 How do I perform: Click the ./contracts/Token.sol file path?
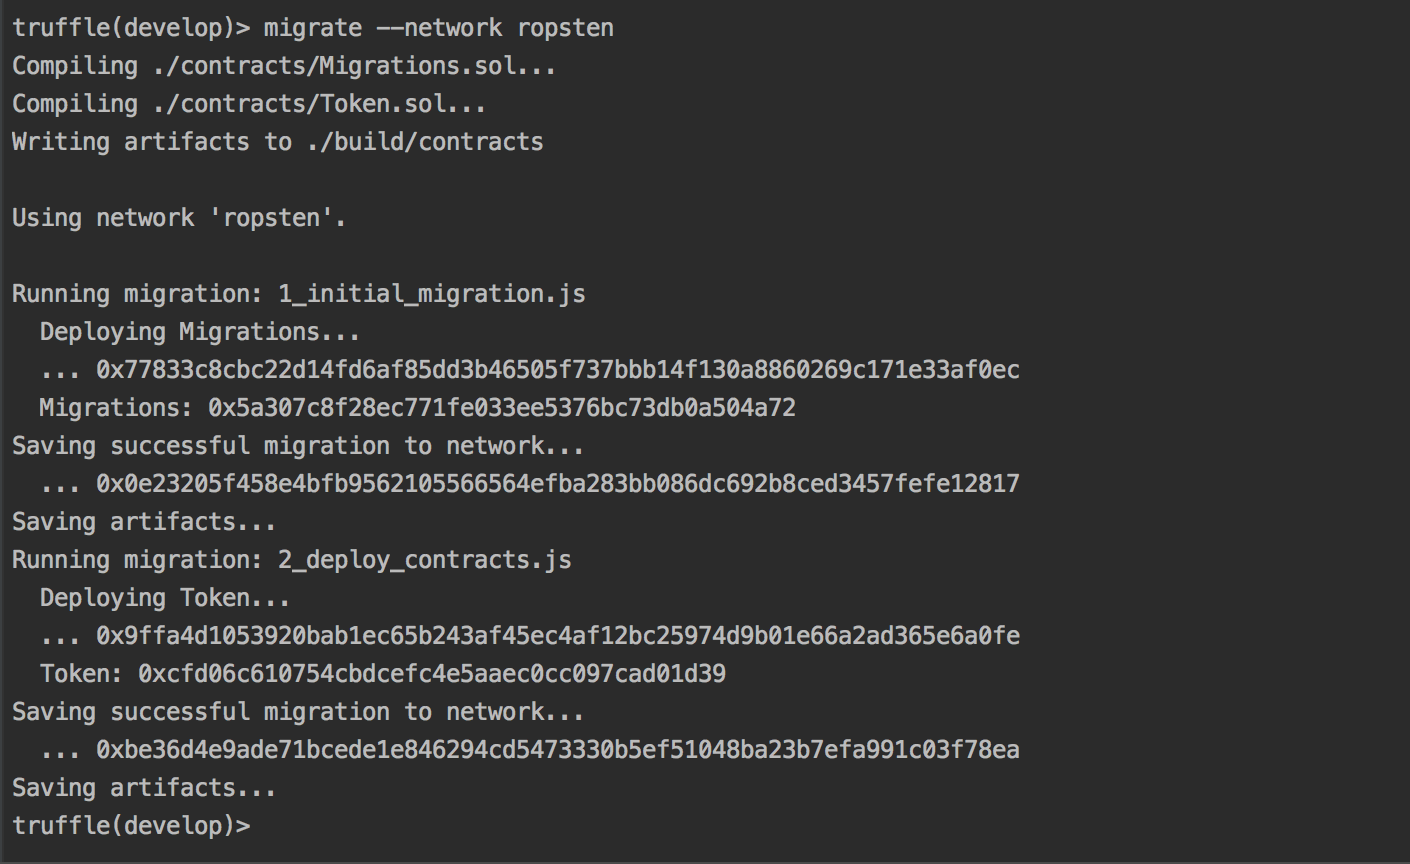(319, 104)
